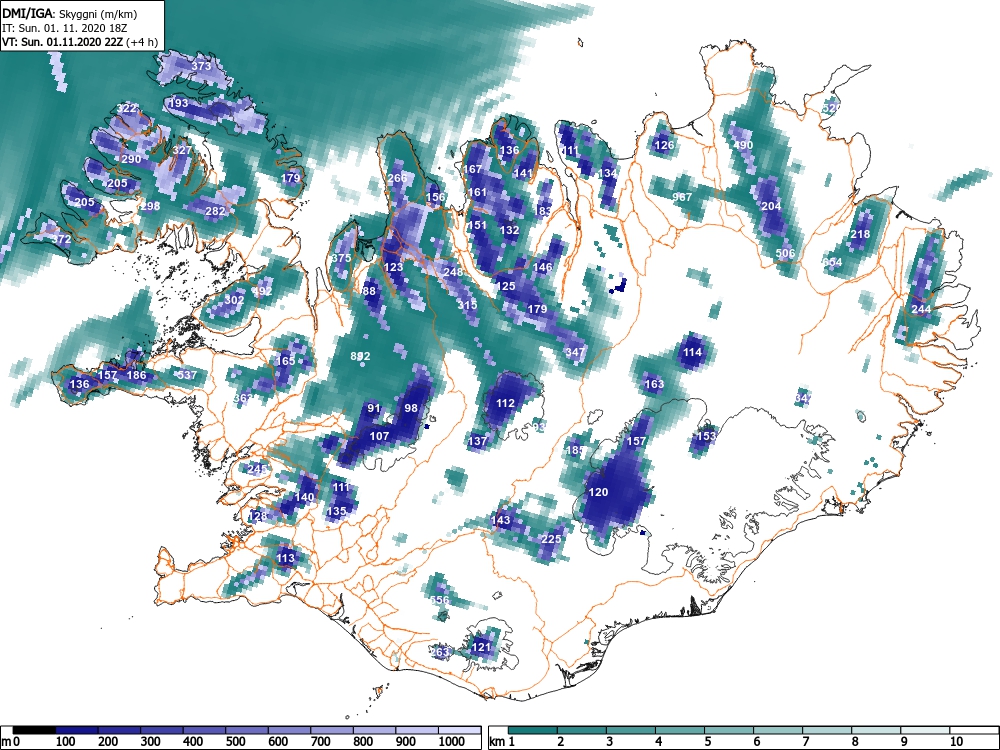Select the legend swatch between 500 and 600 m
Viewport: 1000px width, 750px height.
point(247,730)
